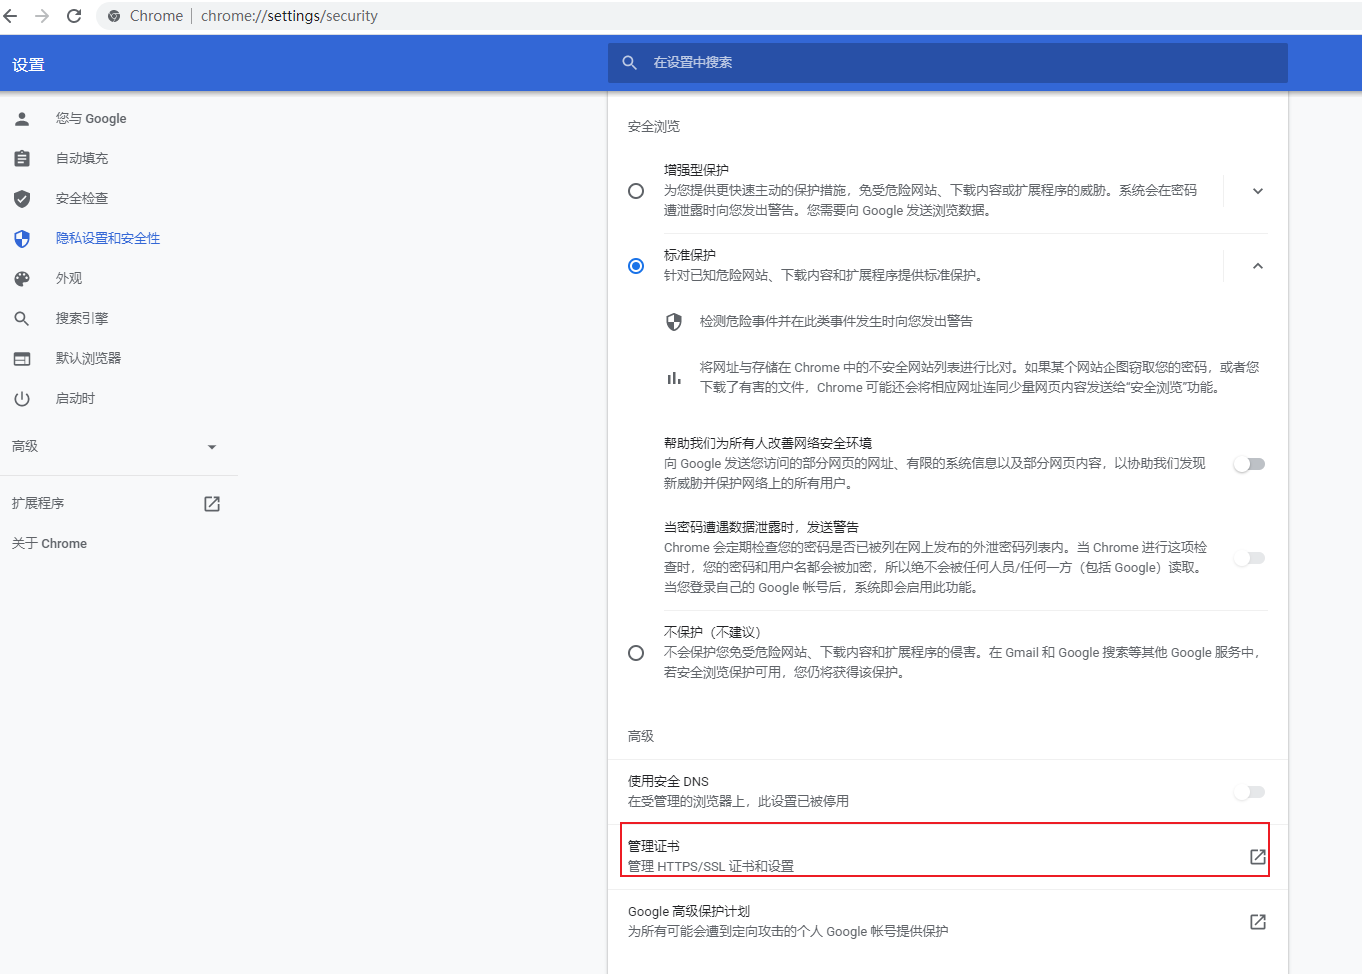Viewport: 1362px width, 974px height.
Task: Reload the settings page
Action: (74, 16)
